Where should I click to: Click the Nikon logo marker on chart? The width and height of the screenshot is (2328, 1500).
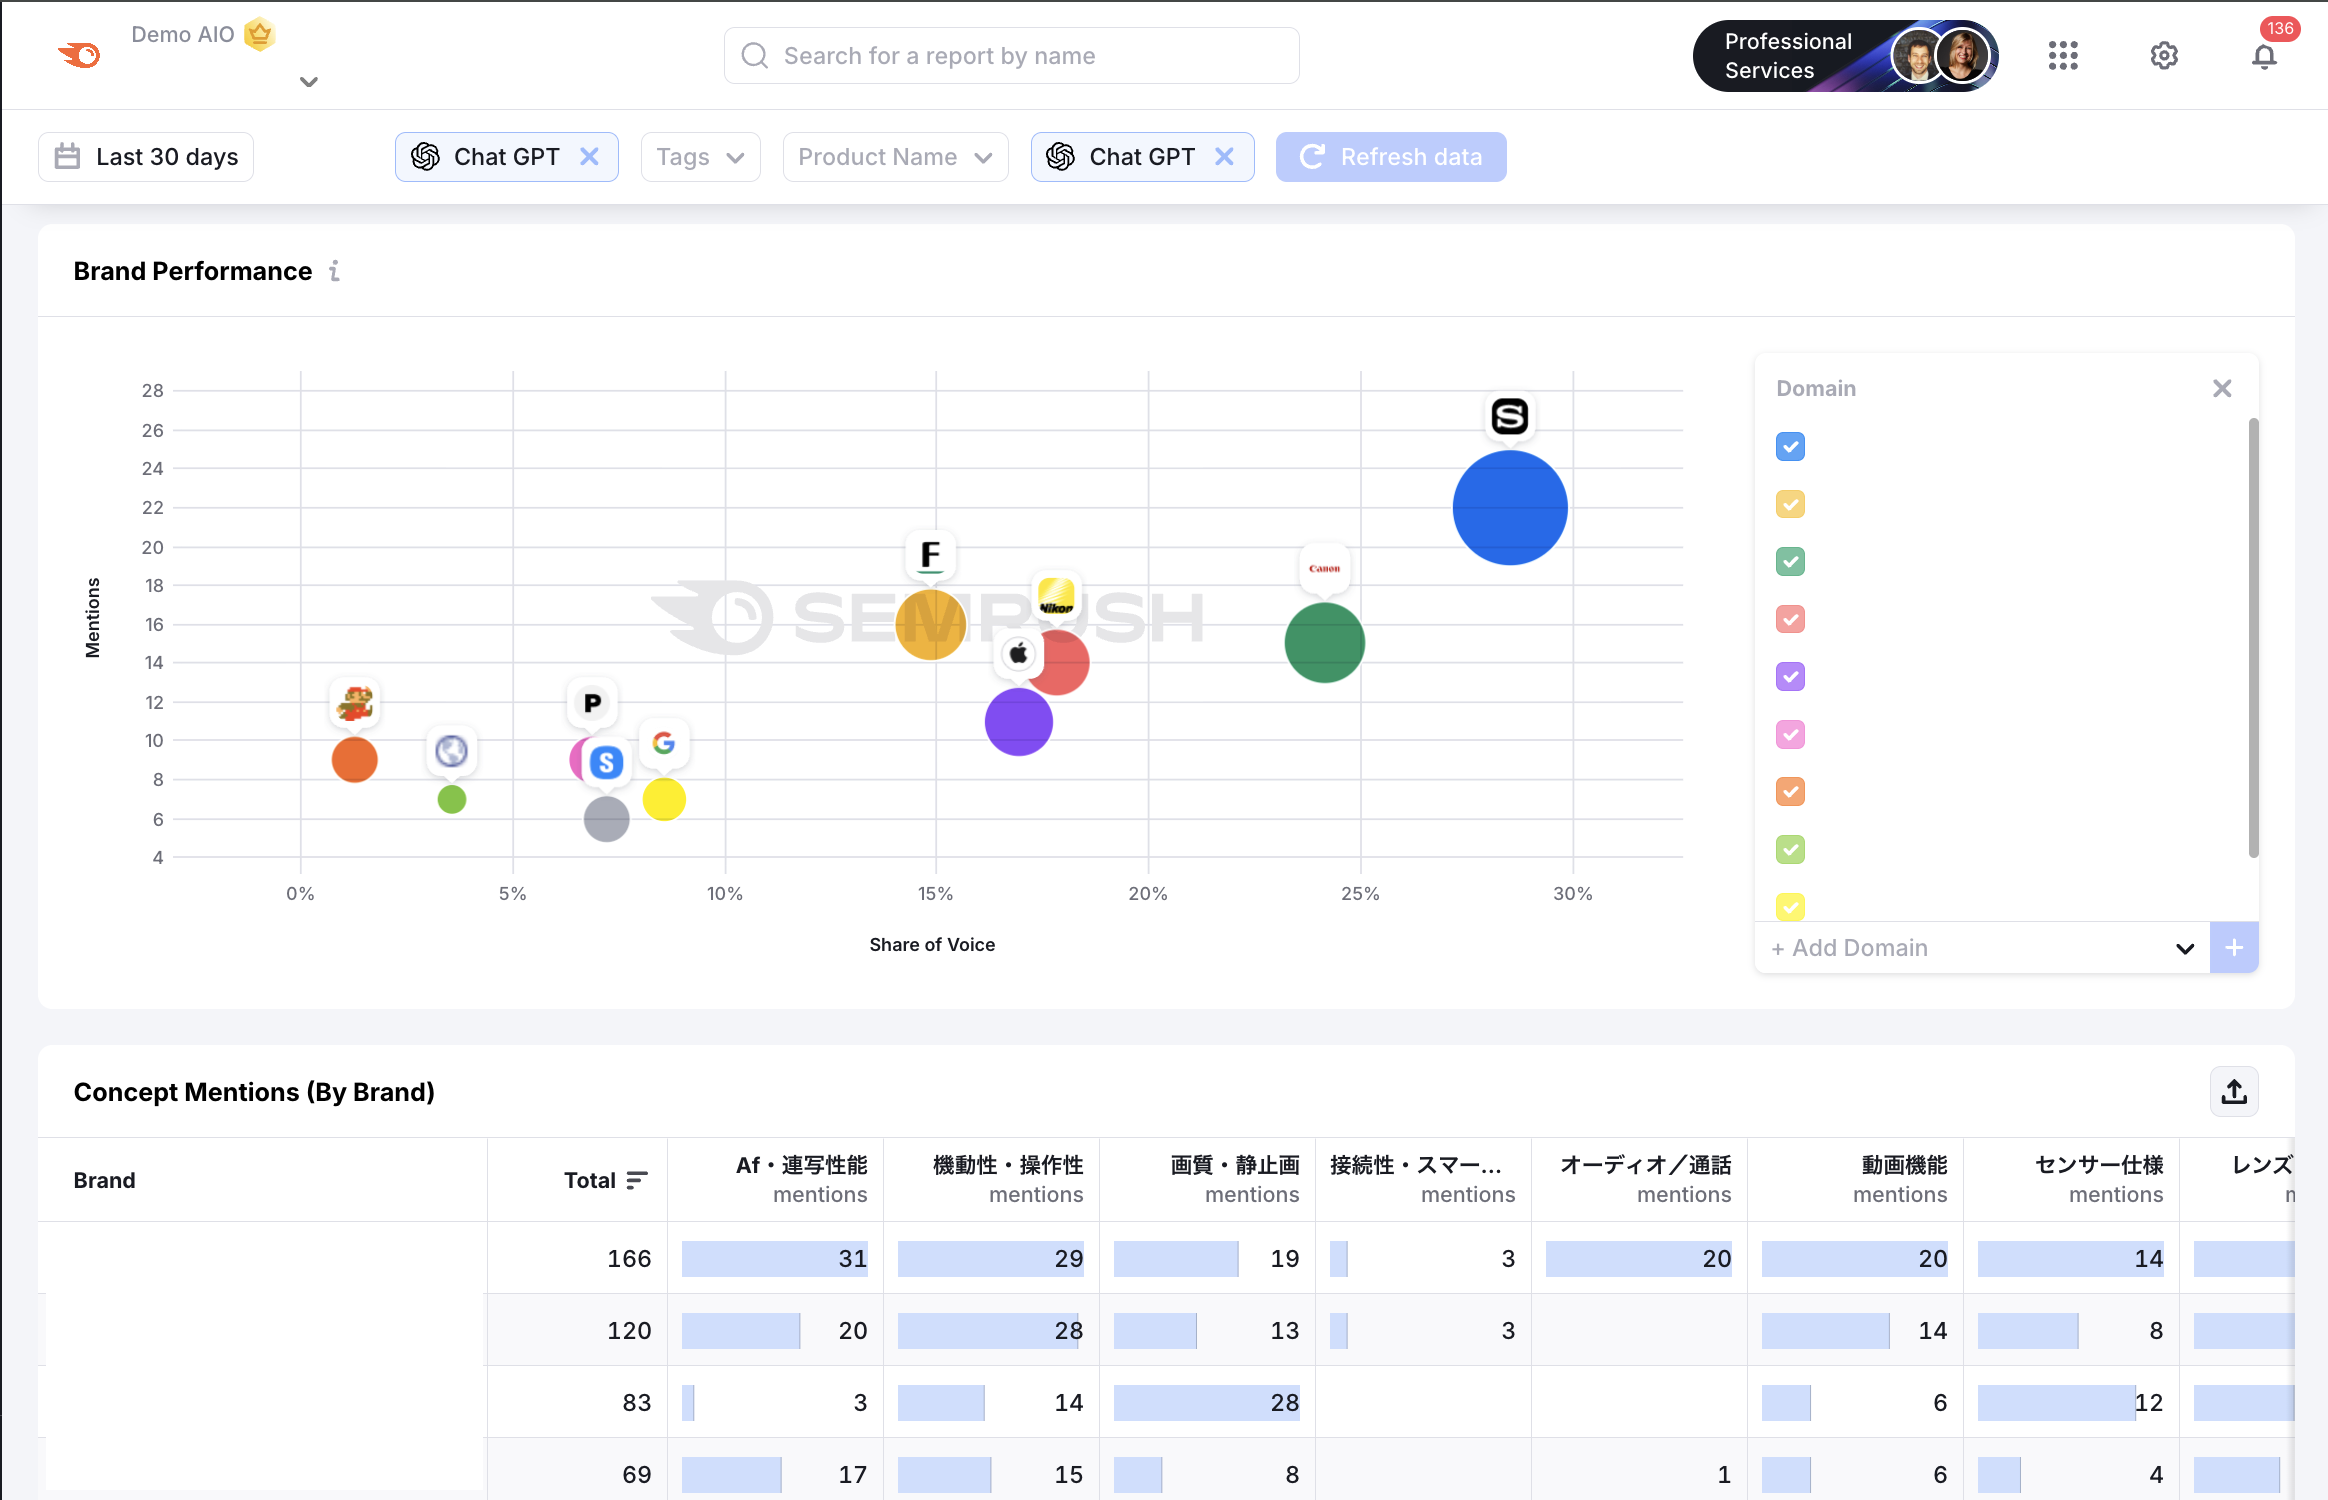(1056, 597)
